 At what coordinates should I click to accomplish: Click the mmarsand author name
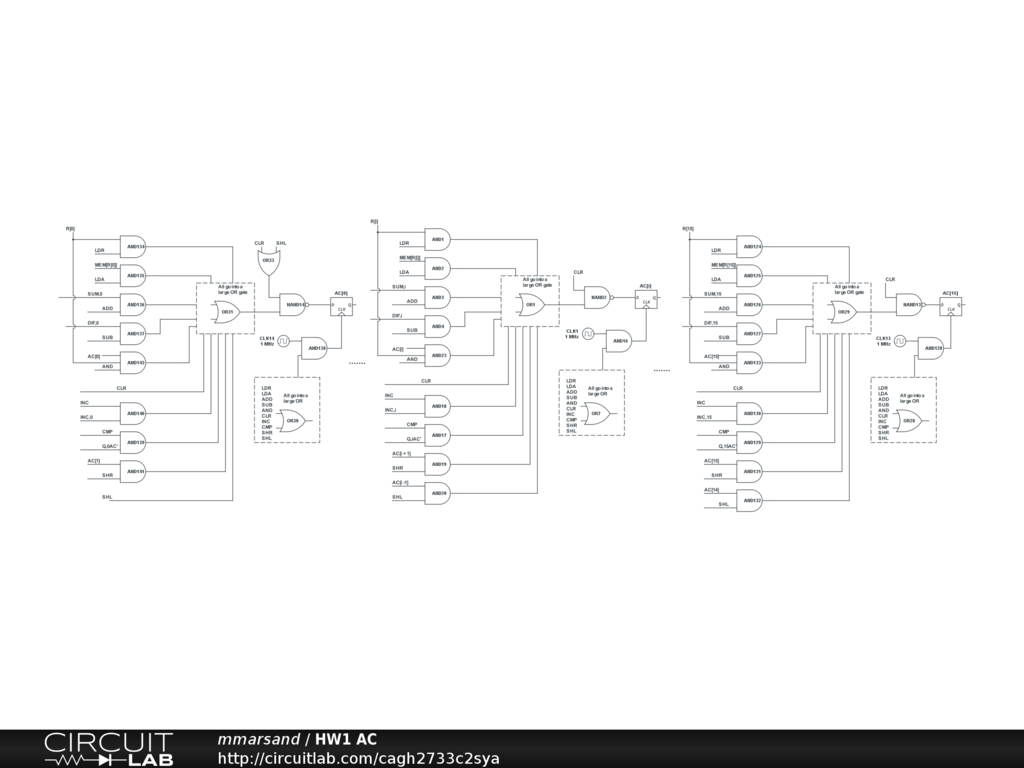[258, 739]
